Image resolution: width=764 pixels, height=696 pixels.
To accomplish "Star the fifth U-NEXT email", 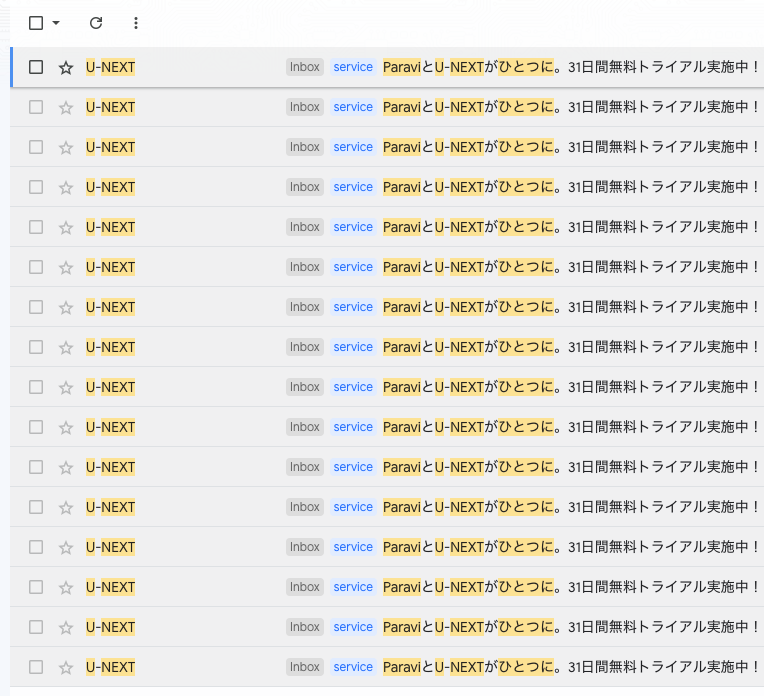I will pos(66,227).
